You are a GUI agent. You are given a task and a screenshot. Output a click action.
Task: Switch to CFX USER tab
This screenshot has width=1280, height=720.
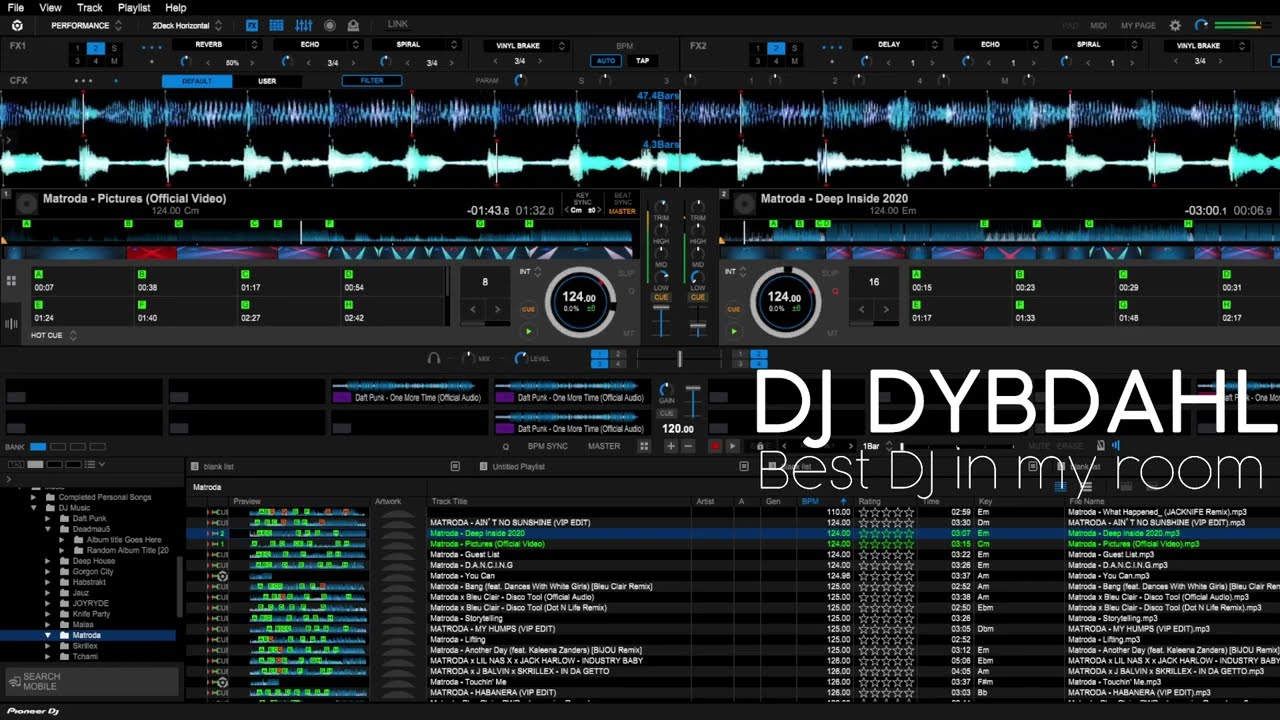(x=267, y=80)
